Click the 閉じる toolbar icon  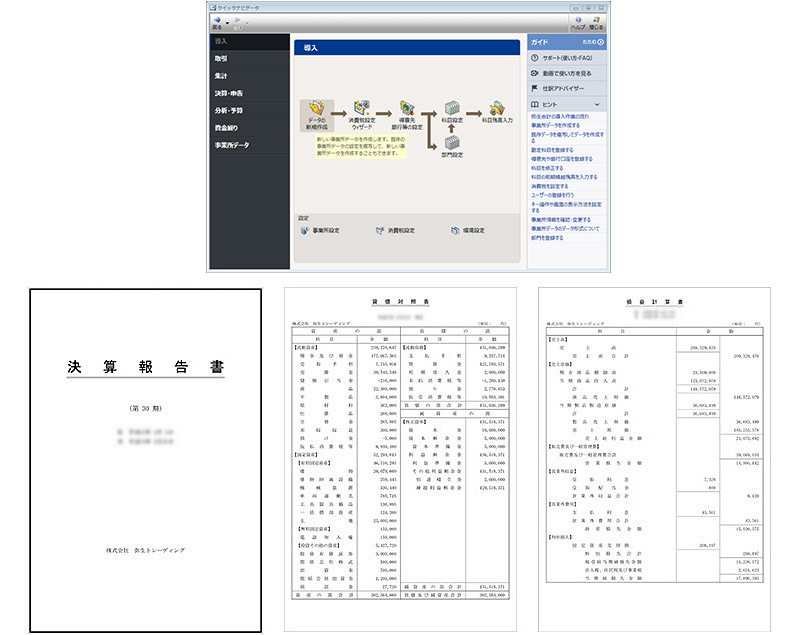(599, 21)
